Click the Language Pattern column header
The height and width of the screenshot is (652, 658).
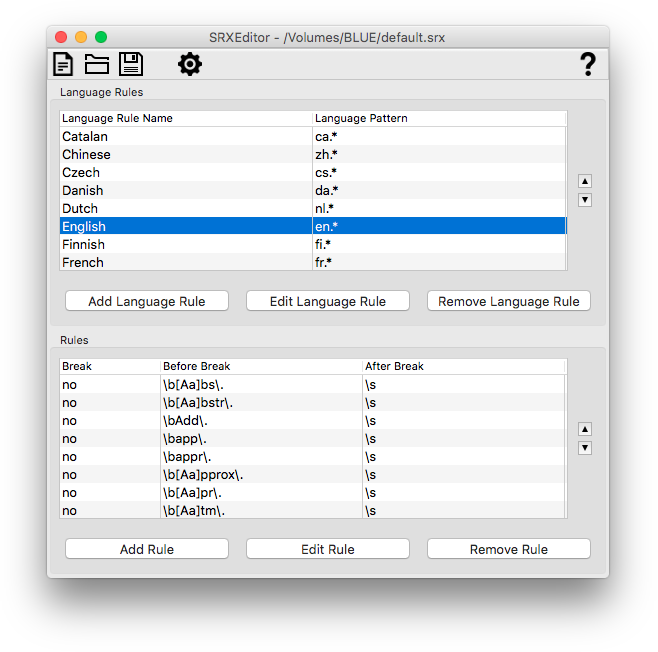pos(439,118)
